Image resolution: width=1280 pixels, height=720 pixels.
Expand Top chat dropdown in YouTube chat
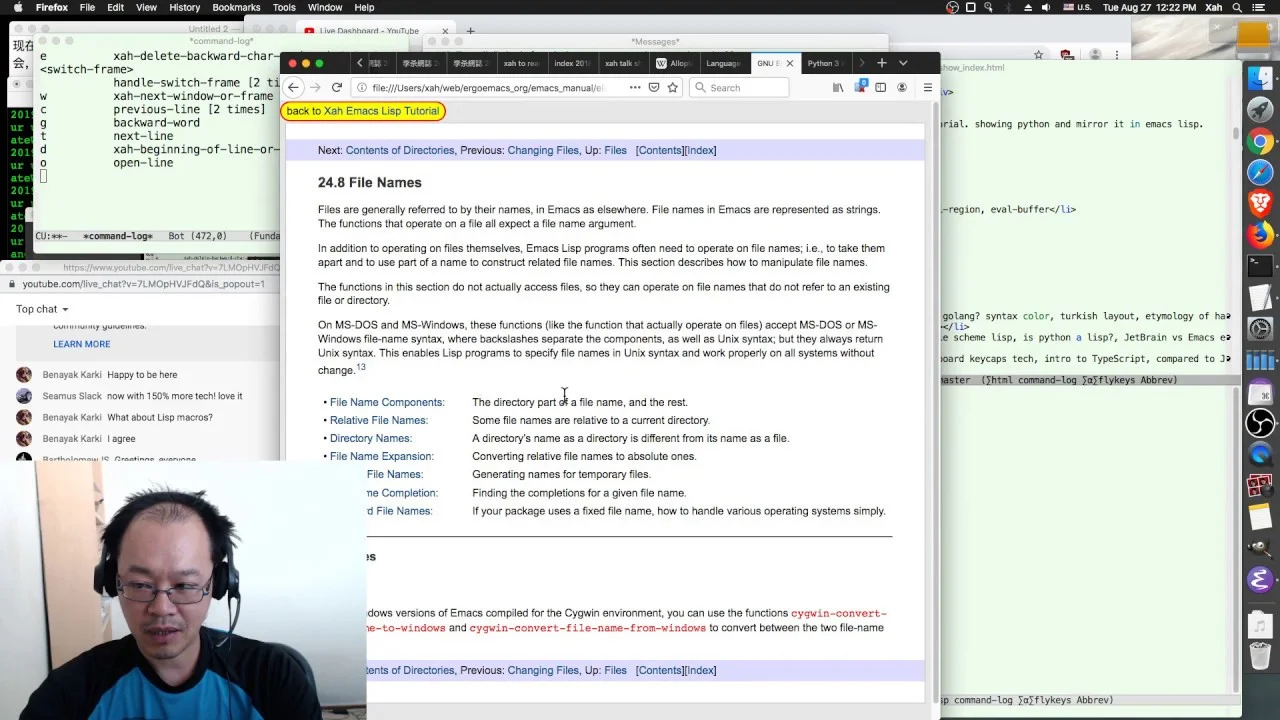[x=42, y=309]
